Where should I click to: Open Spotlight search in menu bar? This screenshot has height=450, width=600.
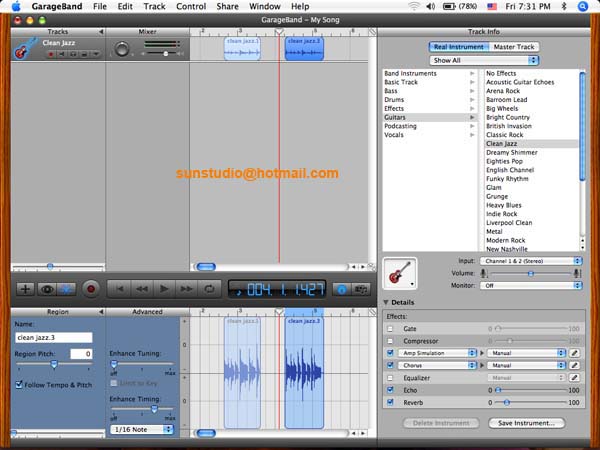[x=582, y=7]
